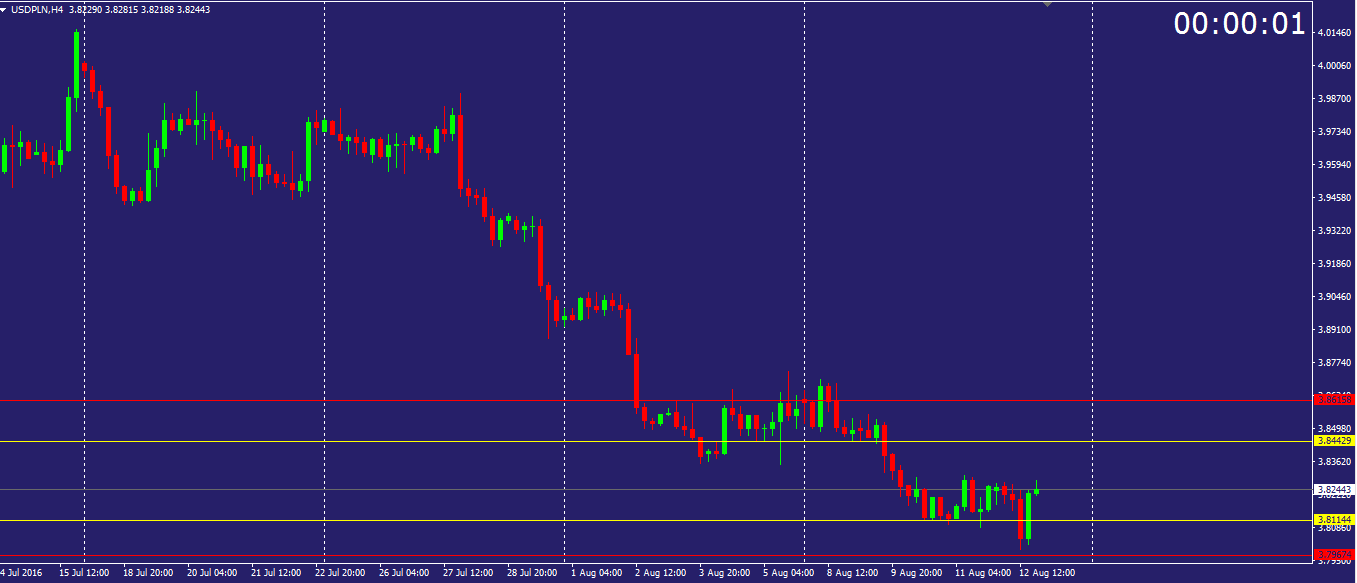Click the yellow 3.81144 price label
Image resolution: width=1357 pixels, height=583 pixels.
click(x=1334, y=520)
